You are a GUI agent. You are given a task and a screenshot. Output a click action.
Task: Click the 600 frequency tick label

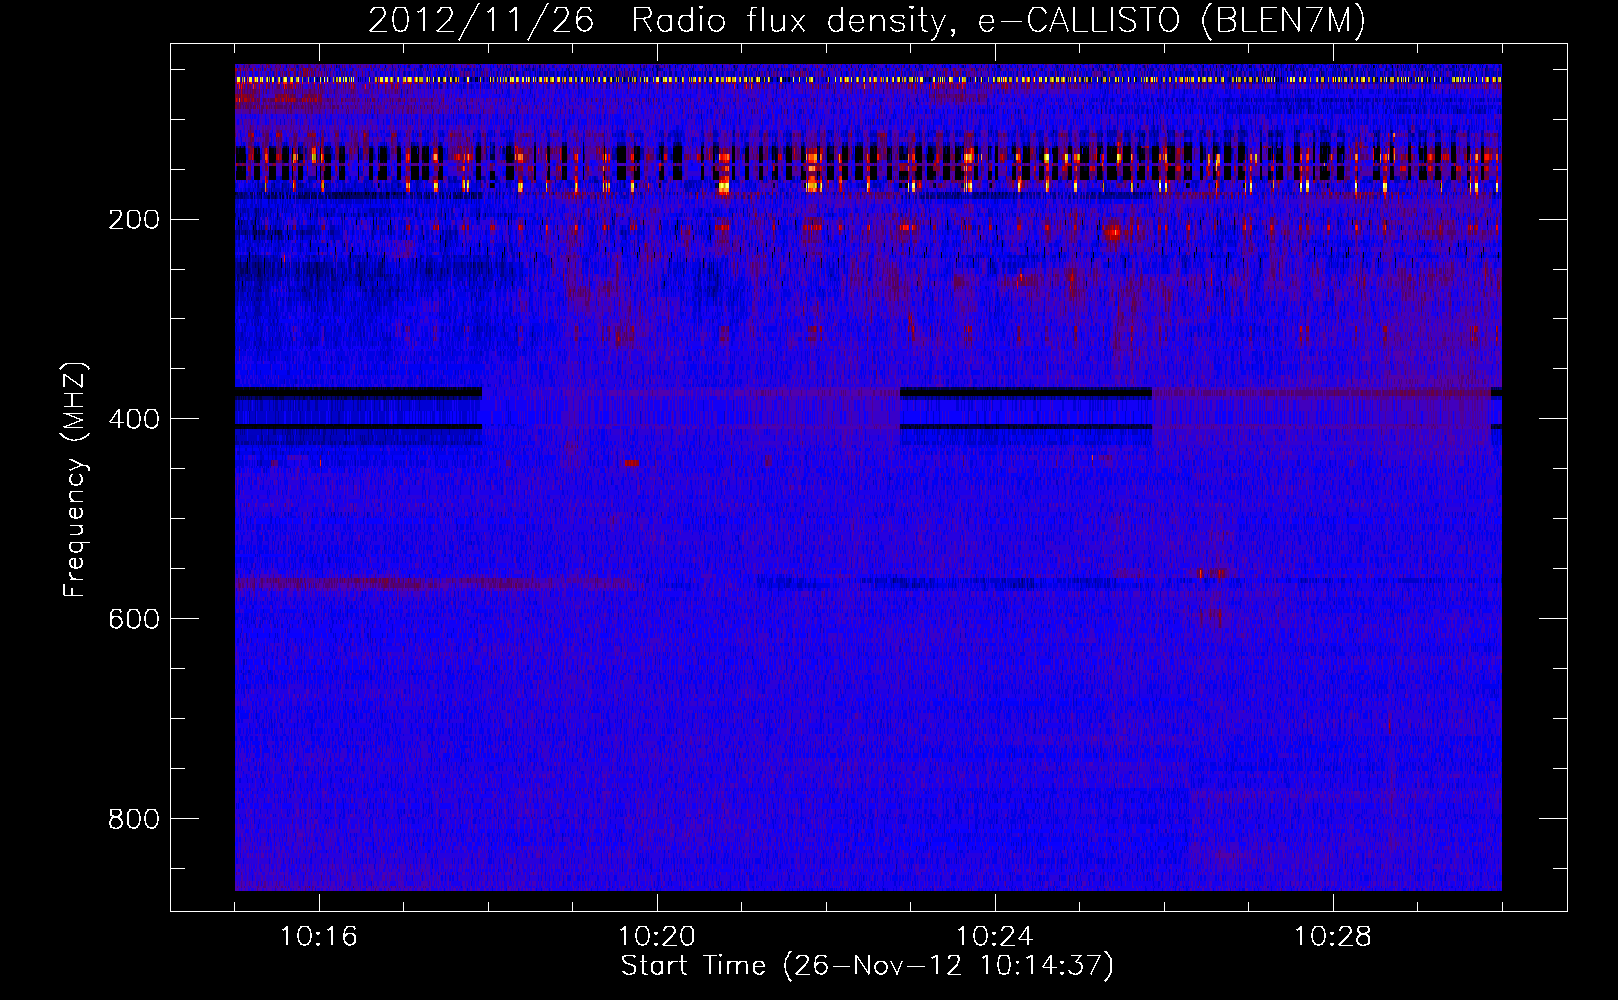point(134,620)
